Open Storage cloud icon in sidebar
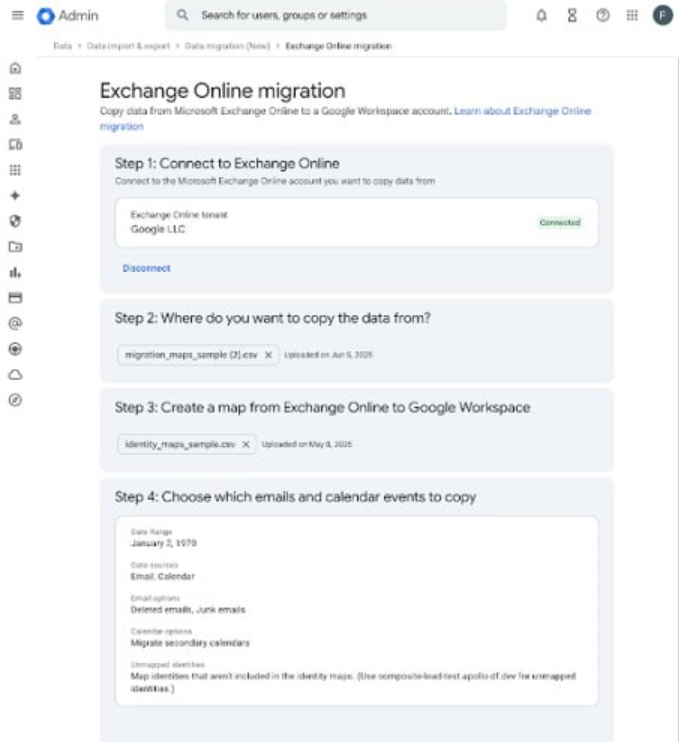Viewport: 679px width, 742px height. click(x=15, y=375)
